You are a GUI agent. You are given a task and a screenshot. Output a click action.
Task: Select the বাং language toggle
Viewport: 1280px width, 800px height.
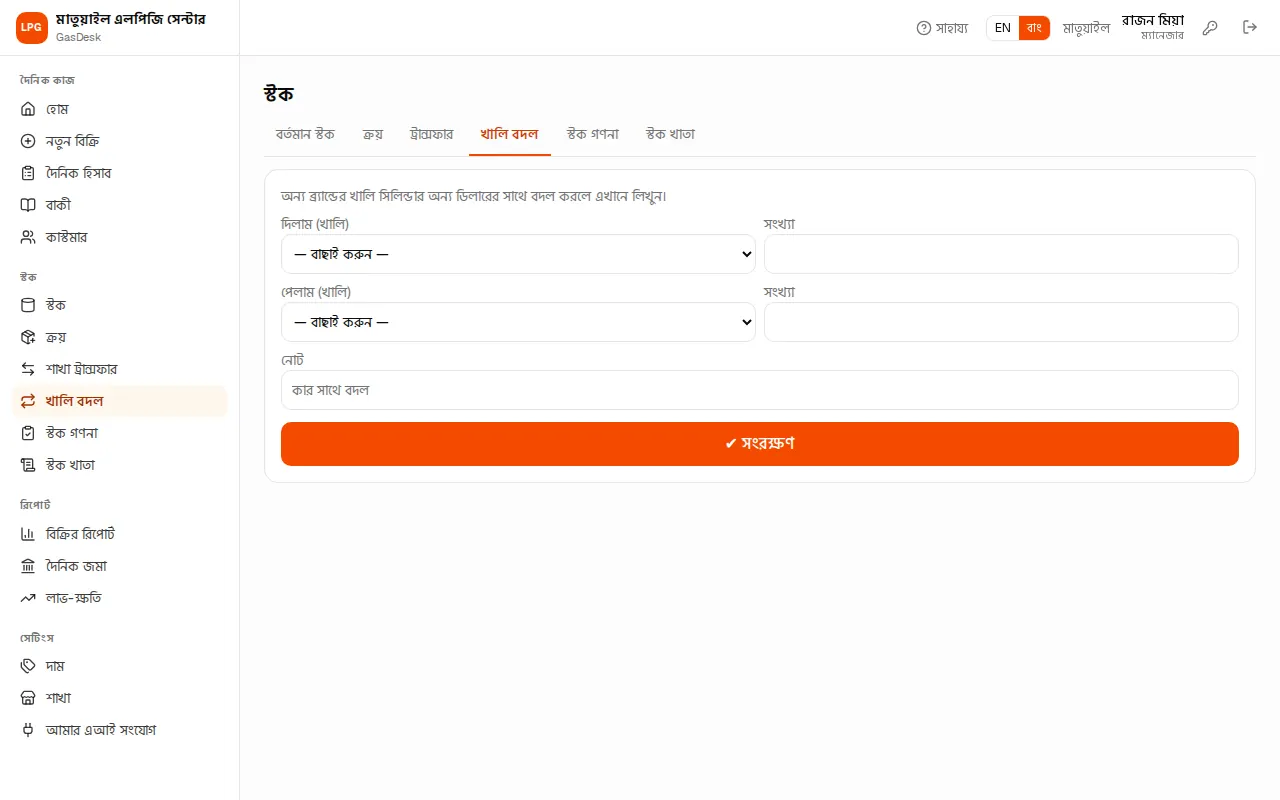click(1034, 28)
